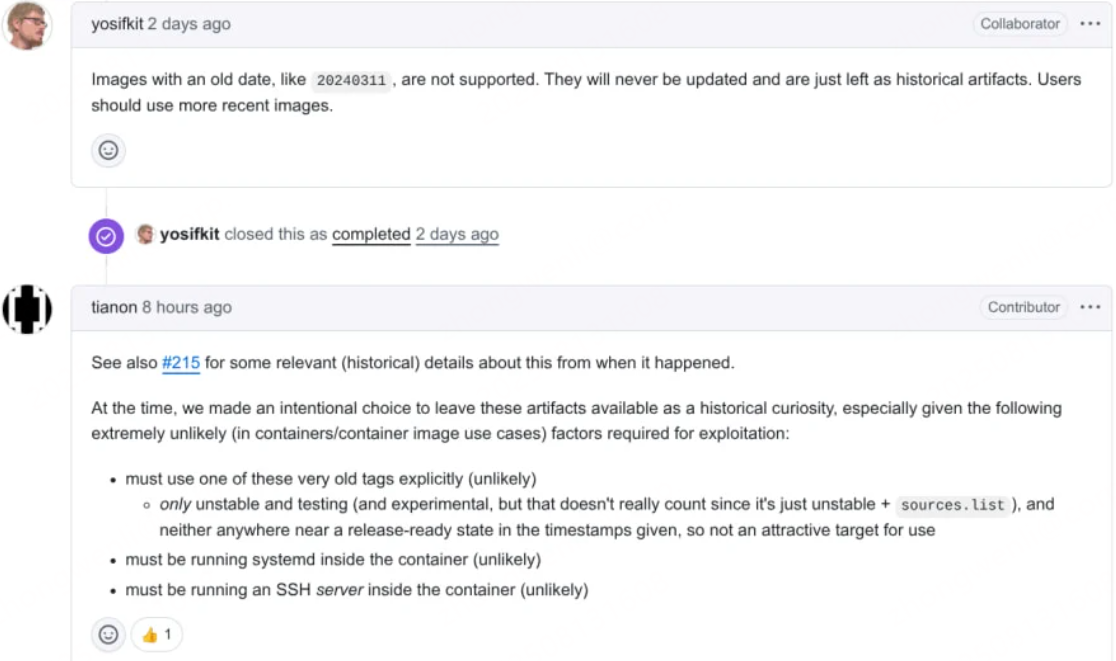Add emoji reaction to yosifkit's comment
This screenshot has width=1116, height=661.
(108, 151)
